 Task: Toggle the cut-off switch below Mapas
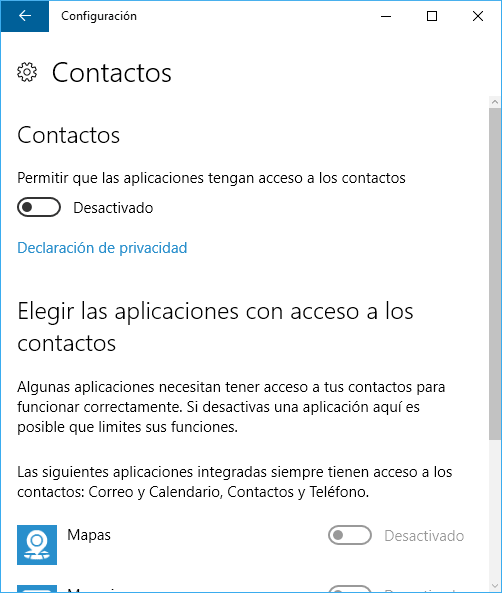click(350, 588)
